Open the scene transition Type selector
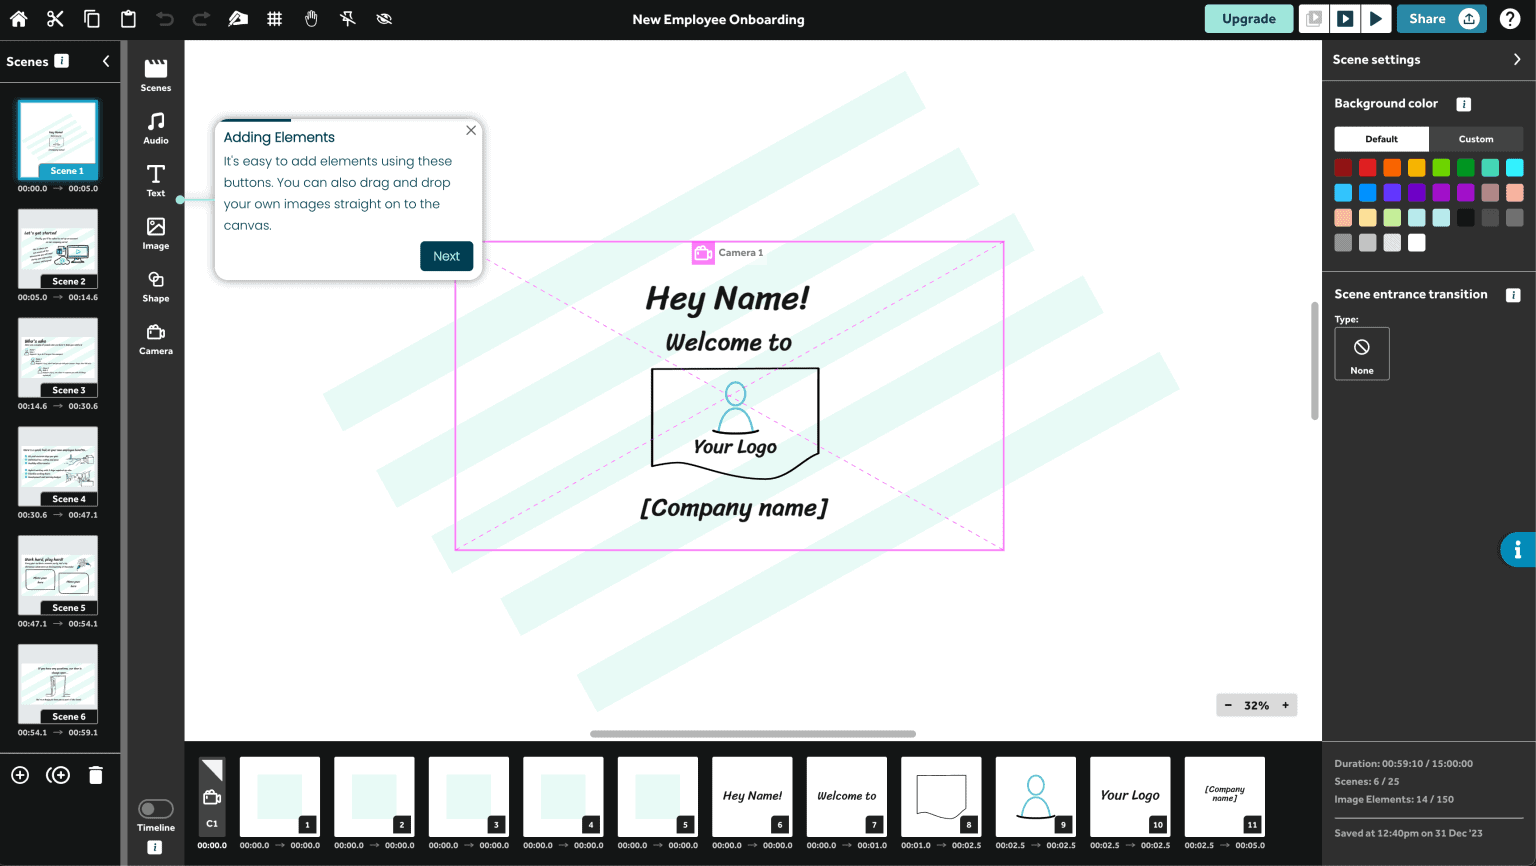The width and height of the screenshot is (1536, 866). pos(1361,354)
